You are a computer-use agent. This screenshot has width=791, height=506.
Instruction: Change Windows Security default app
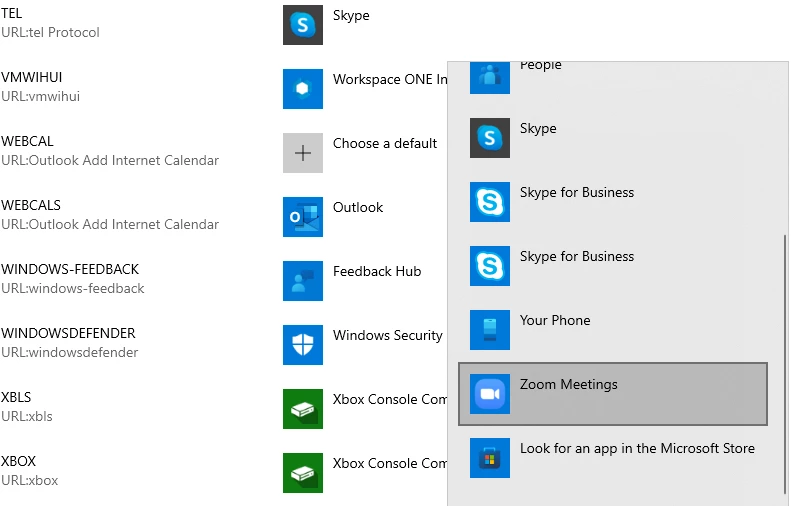click(x=387, y=336)
